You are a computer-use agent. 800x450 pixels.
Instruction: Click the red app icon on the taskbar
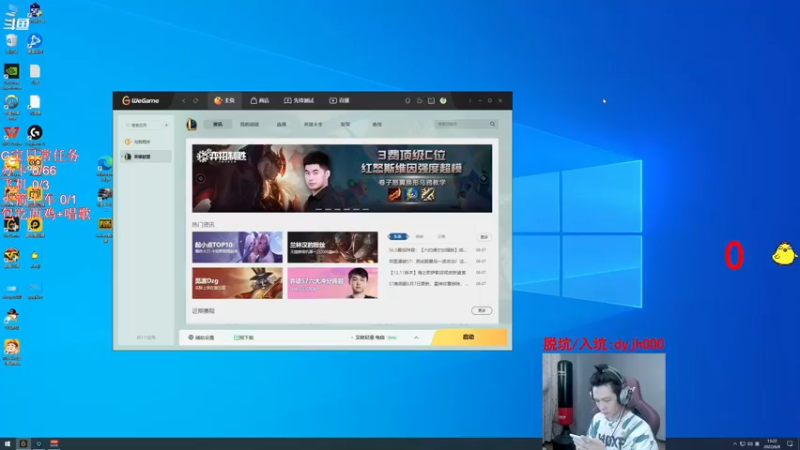54,444
